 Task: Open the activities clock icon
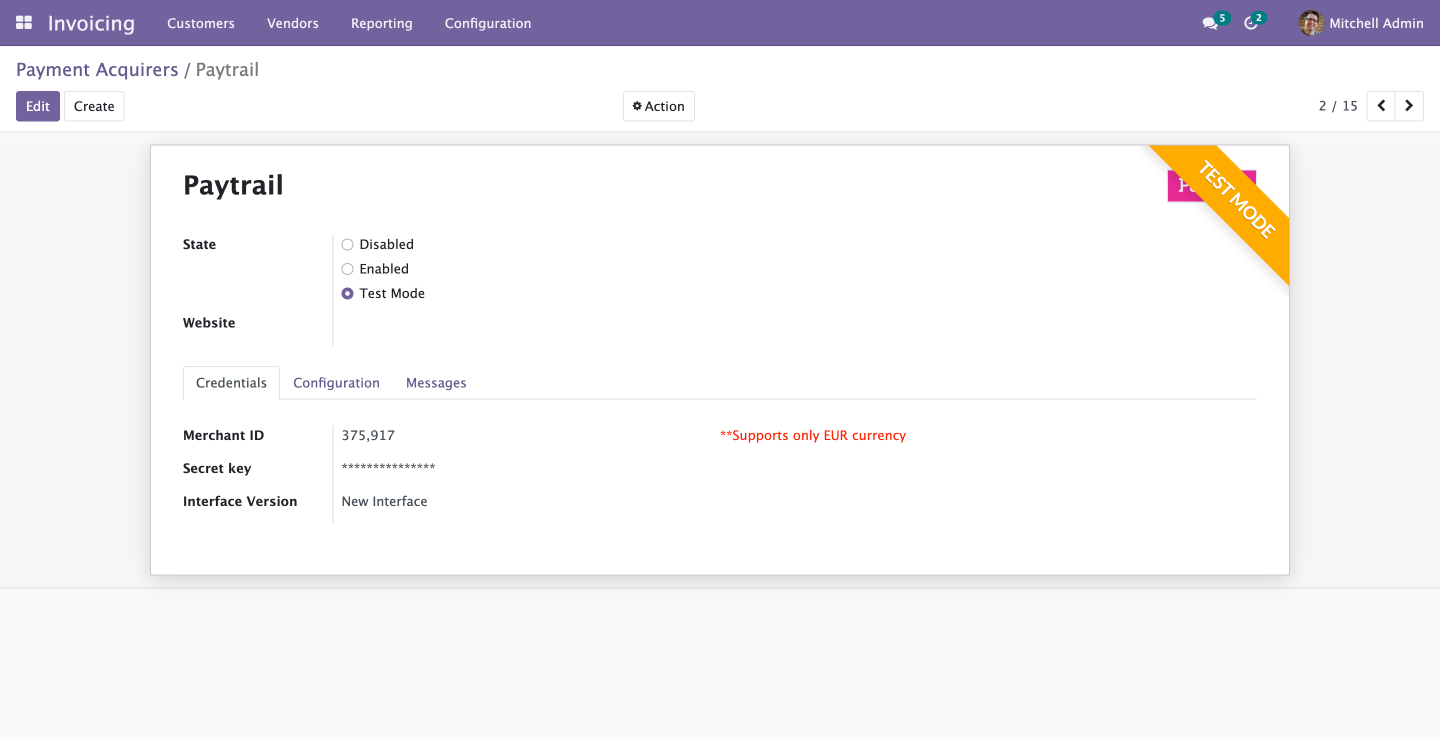tap(1251, 23)
